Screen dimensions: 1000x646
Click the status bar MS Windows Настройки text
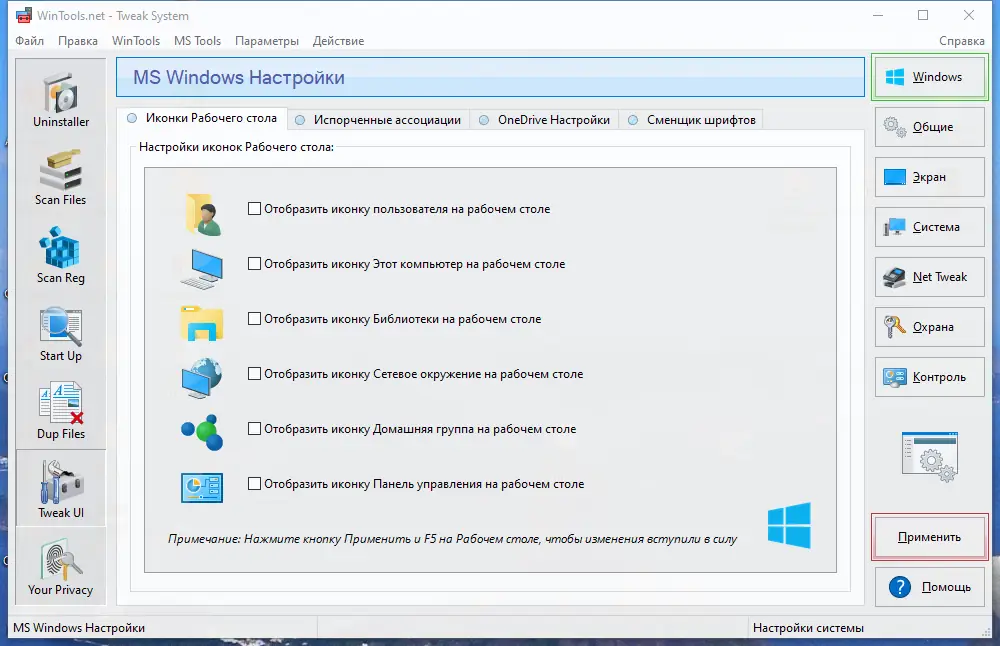pos(79,628)
